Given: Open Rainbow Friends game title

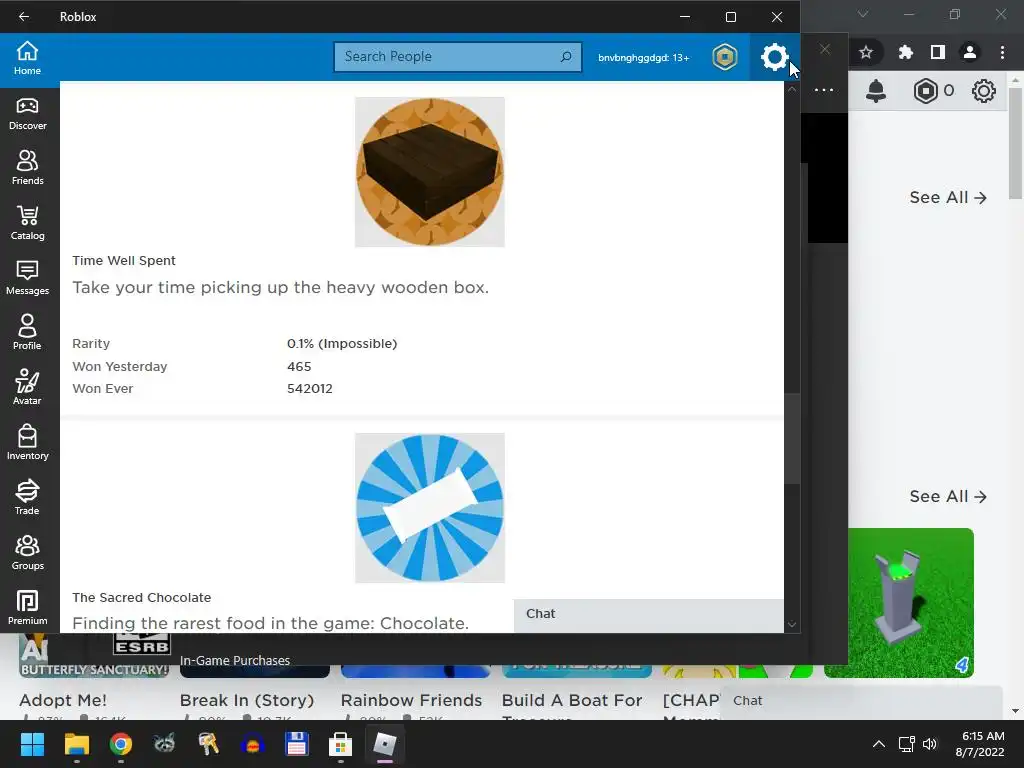Looking at the screenshot, I should (x=411, y=700).
